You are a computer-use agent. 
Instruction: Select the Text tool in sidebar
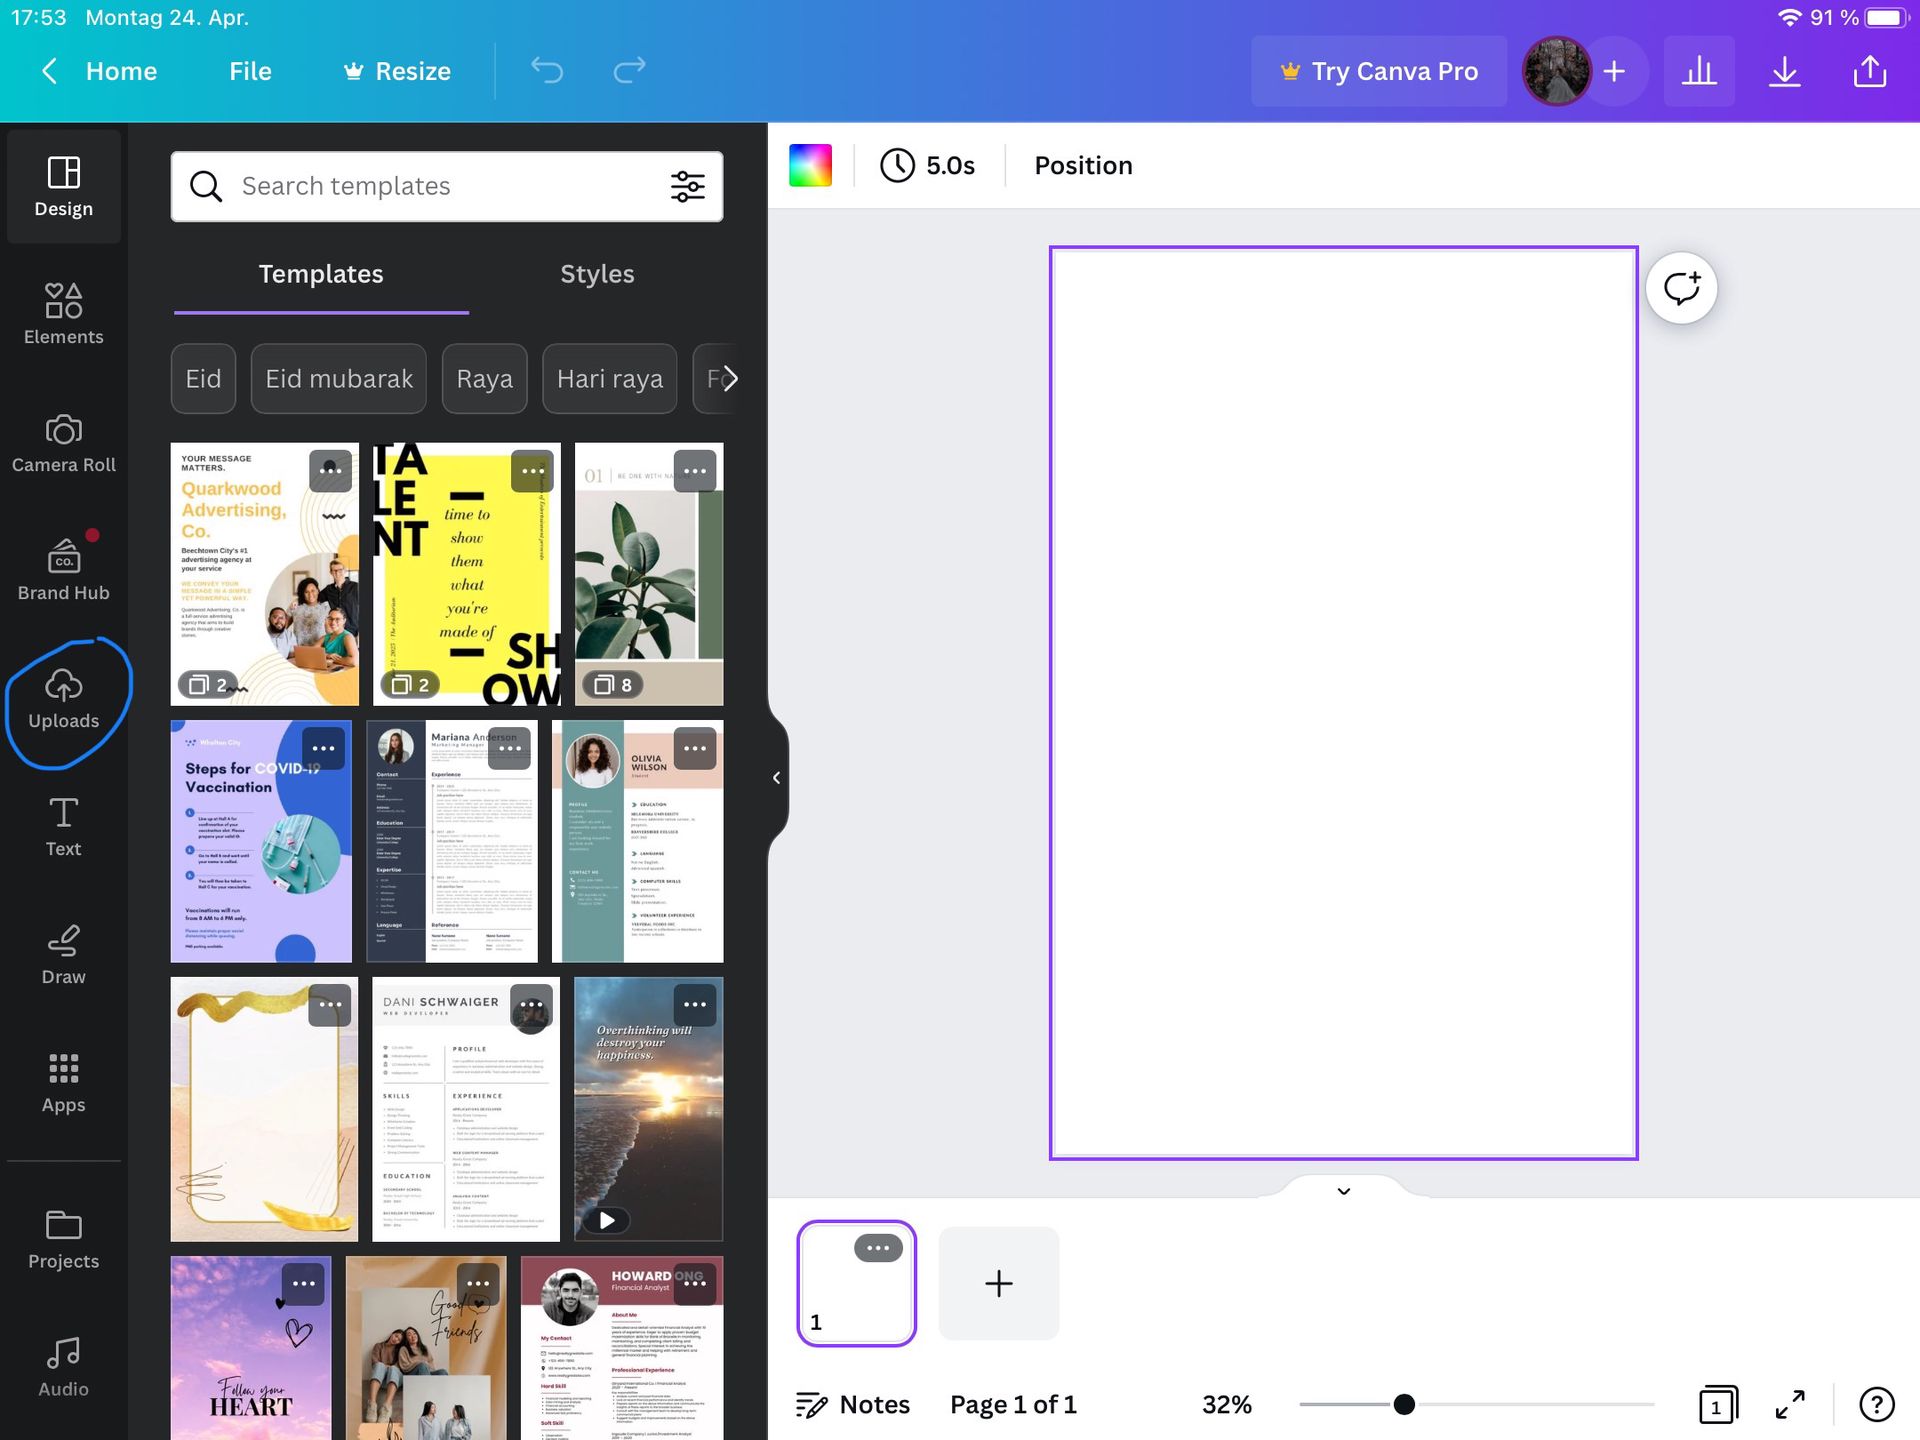[x=63, y=827]
